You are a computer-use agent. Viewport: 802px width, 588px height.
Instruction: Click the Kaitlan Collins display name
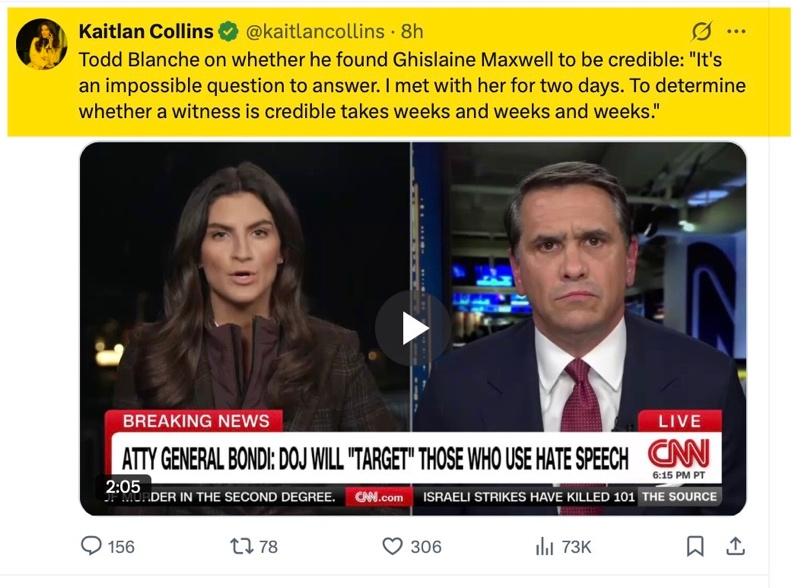tap(144, 31)
